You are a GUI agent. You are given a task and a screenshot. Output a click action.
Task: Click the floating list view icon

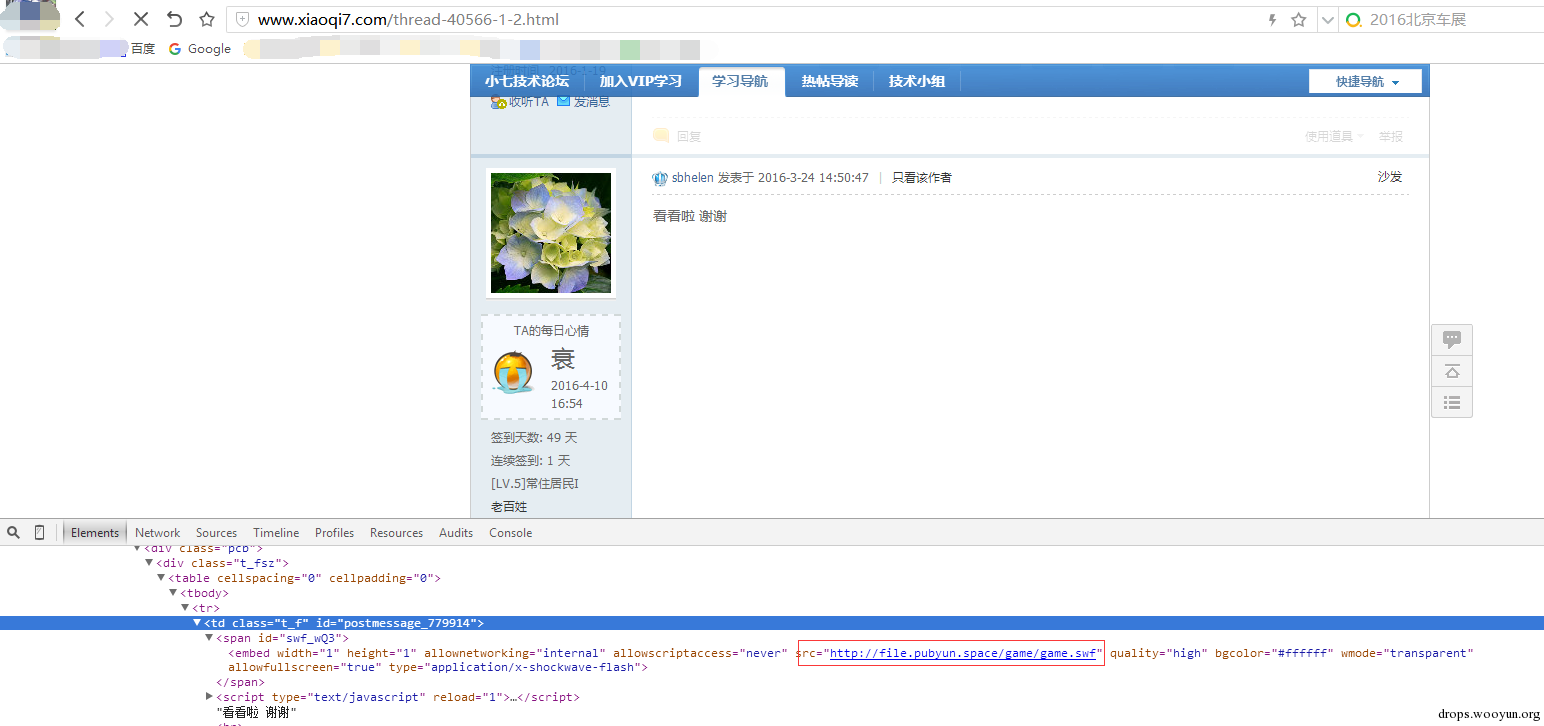point(1452,402)
